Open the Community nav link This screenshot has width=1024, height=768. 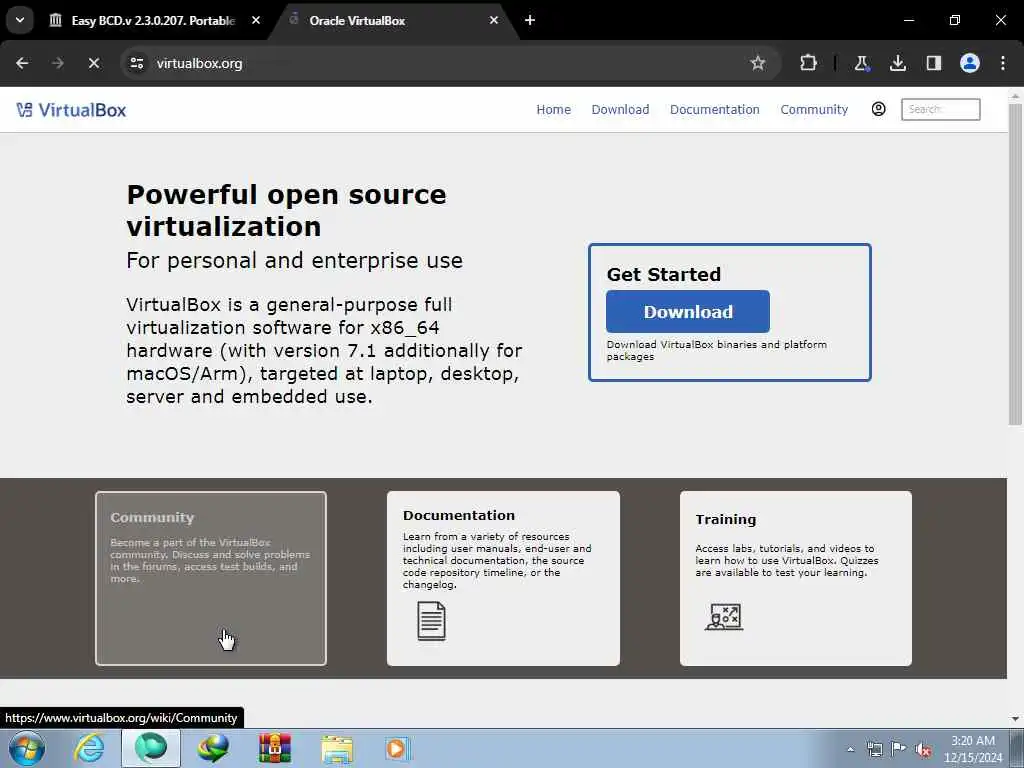(x=814, y=110)
